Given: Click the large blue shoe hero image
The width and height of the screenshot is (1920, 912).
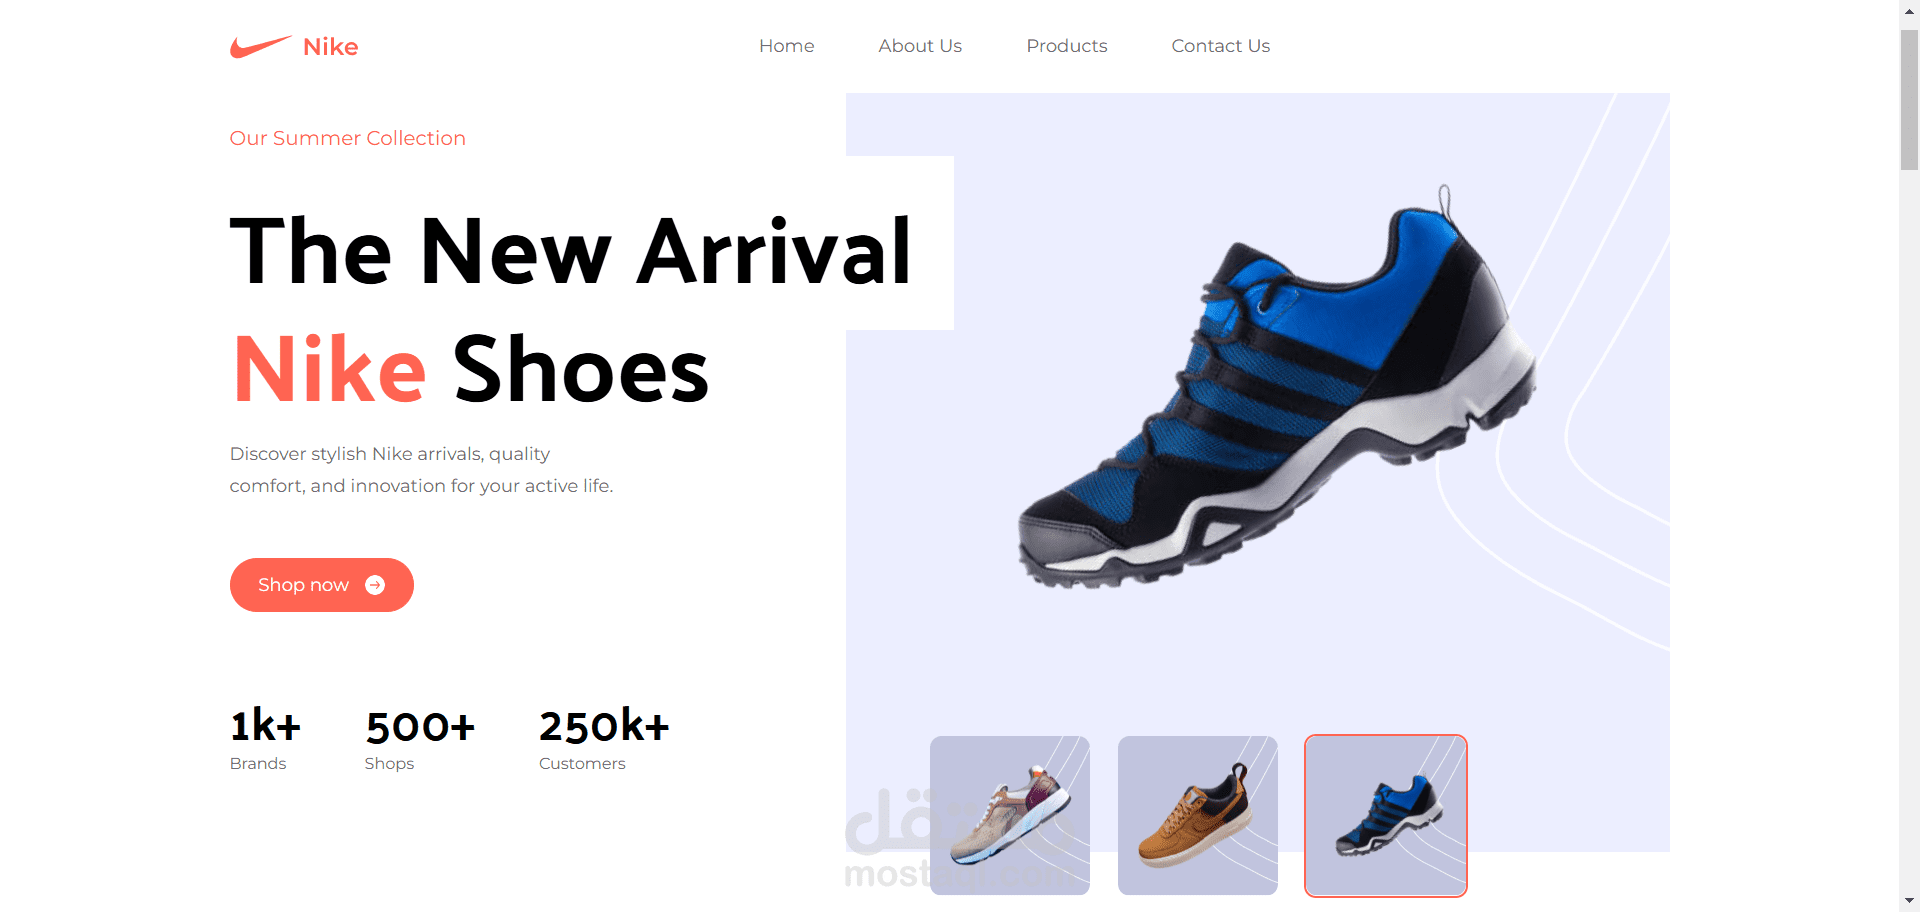Looking at the screenshot, I should click(1277, 387).
